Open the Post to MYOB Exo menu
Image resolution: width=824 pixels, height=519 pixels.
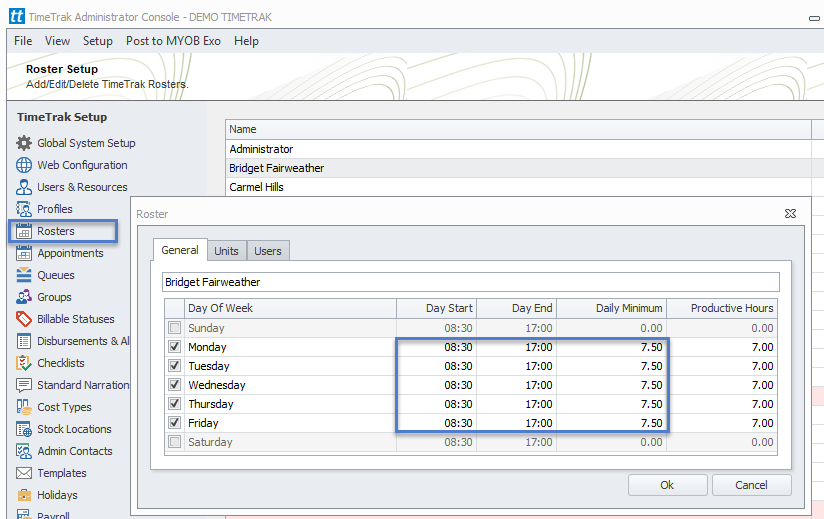173,41
